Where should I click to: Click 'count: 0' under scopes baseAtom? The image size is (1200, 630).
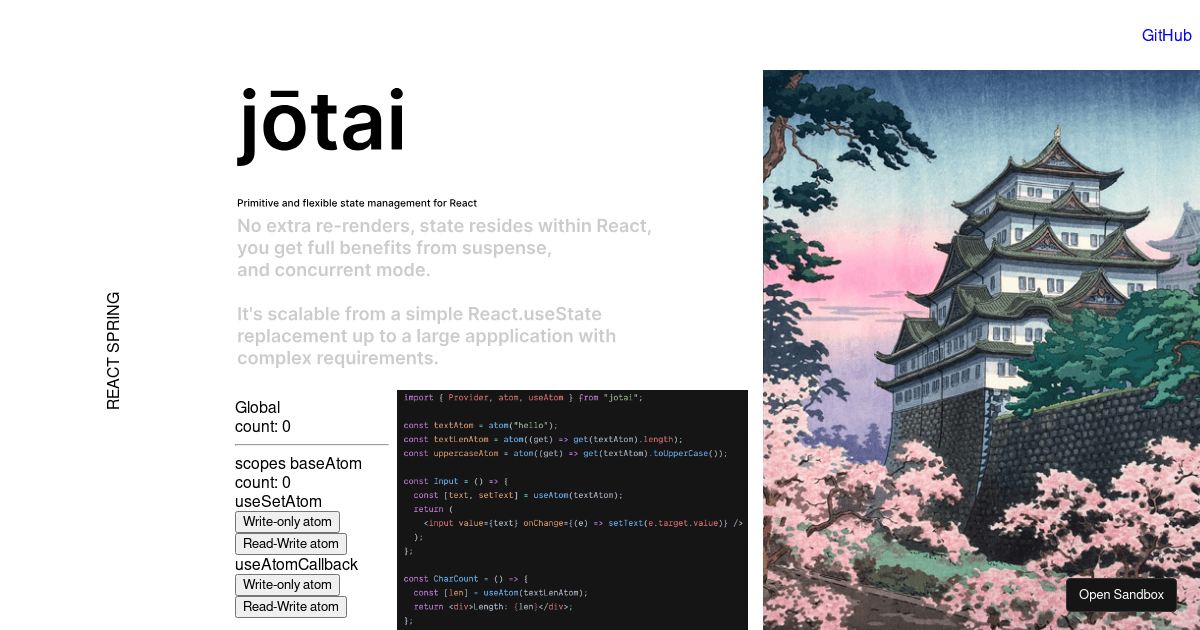point(263,483)
